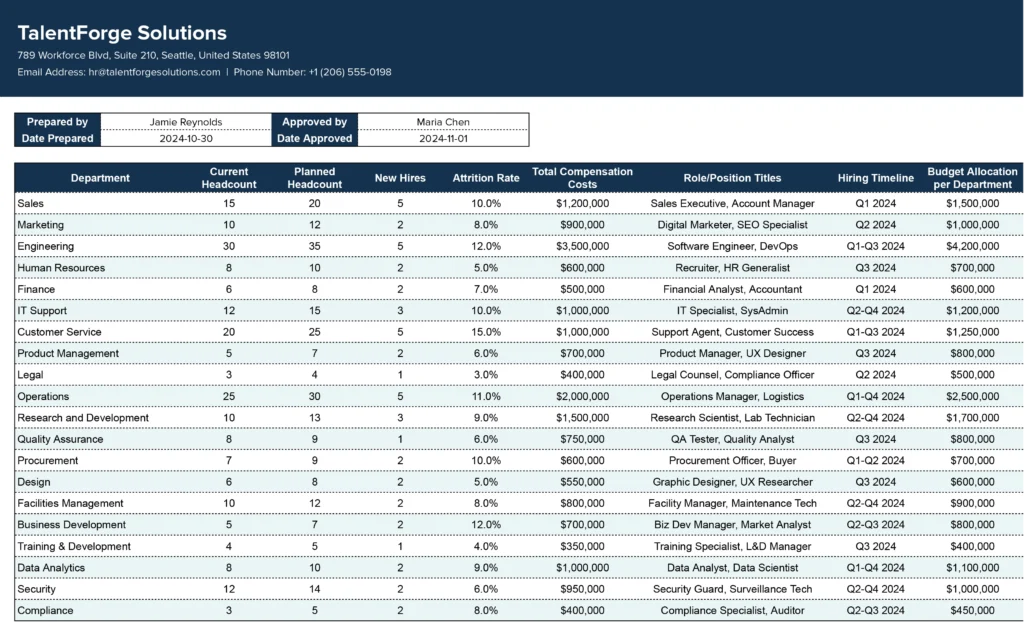Select Customer Service's 15.0% attrition rate
The image size is (1024, 622).
point(486,332)
